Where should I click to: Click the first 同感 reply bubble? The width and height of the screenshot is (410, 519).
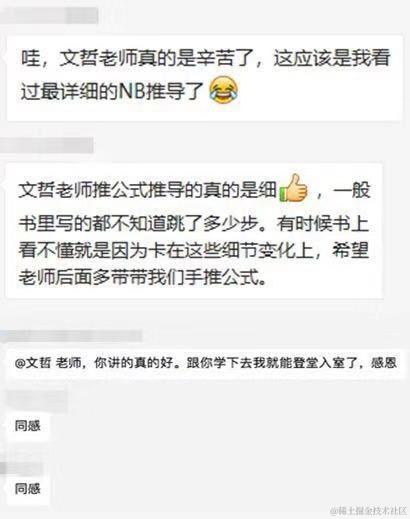click(28, 426)
